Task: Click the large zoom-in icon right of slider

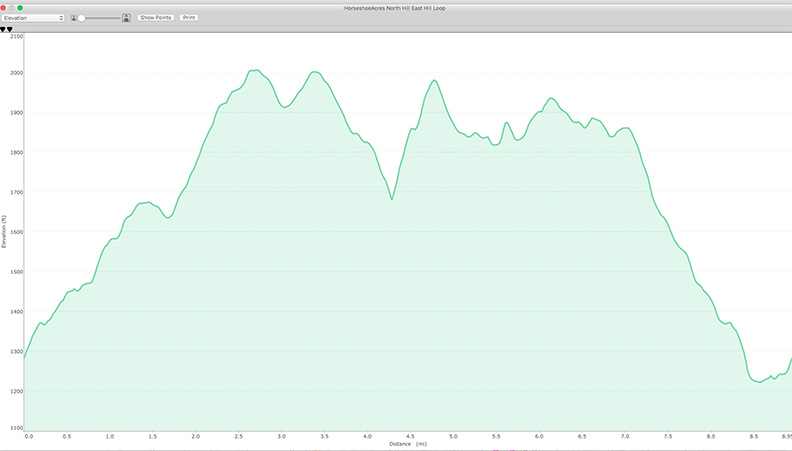Action: point(126,18)
